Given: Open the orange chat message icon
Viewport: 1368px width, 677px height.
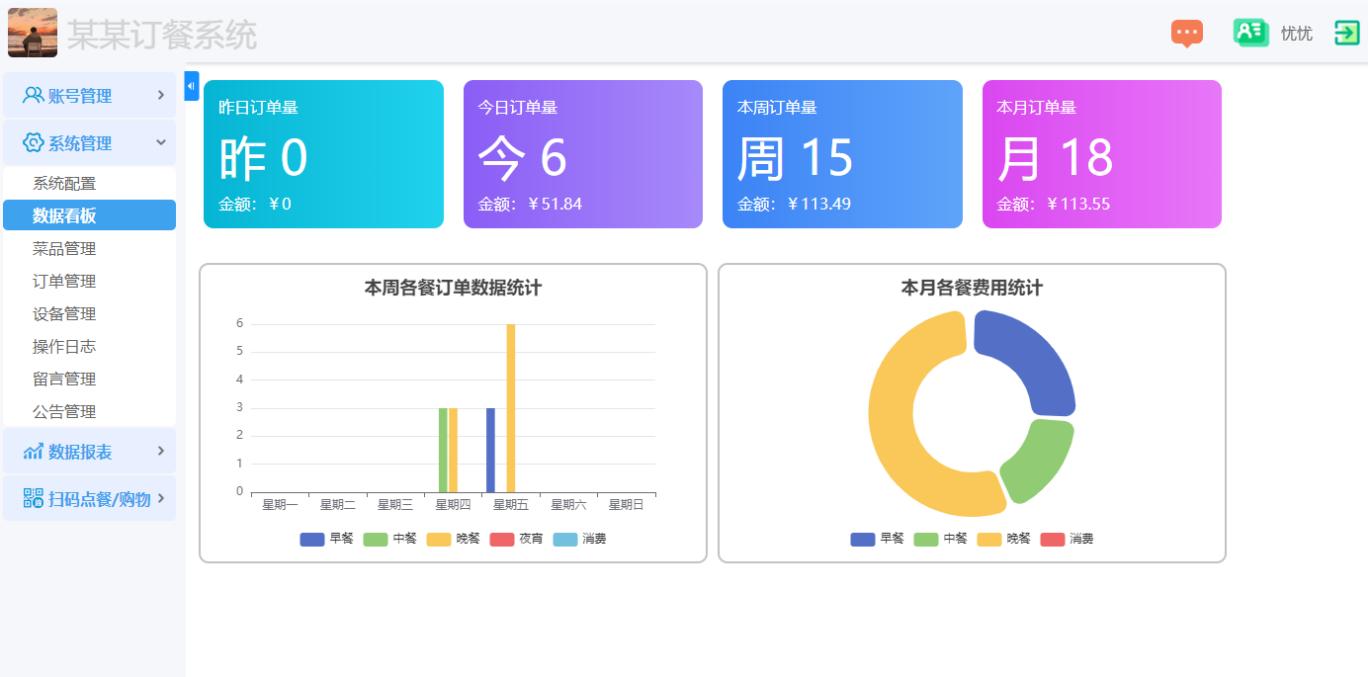Looking at the screenshot, I should [x=1187, y=33].
